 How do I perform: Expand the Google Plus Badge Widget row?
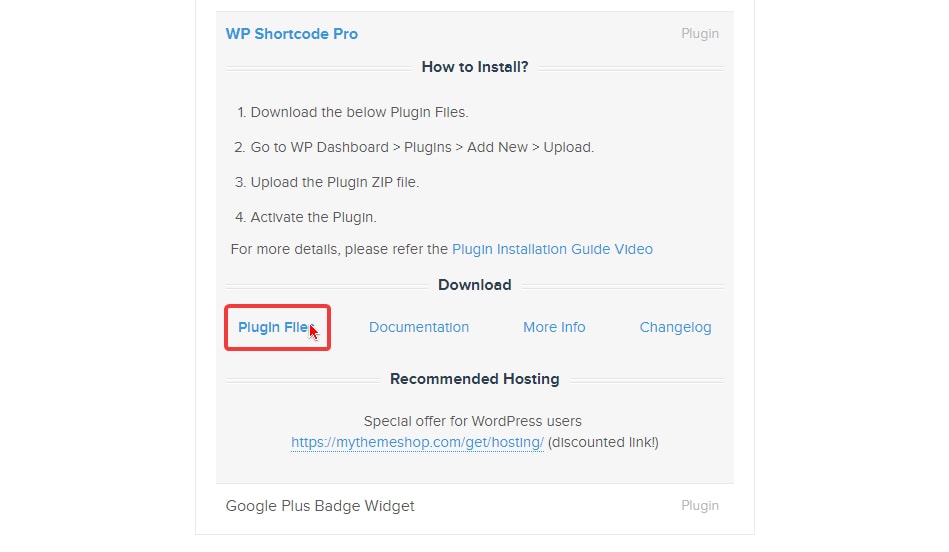pyautogui.click(x=474, y=506)
